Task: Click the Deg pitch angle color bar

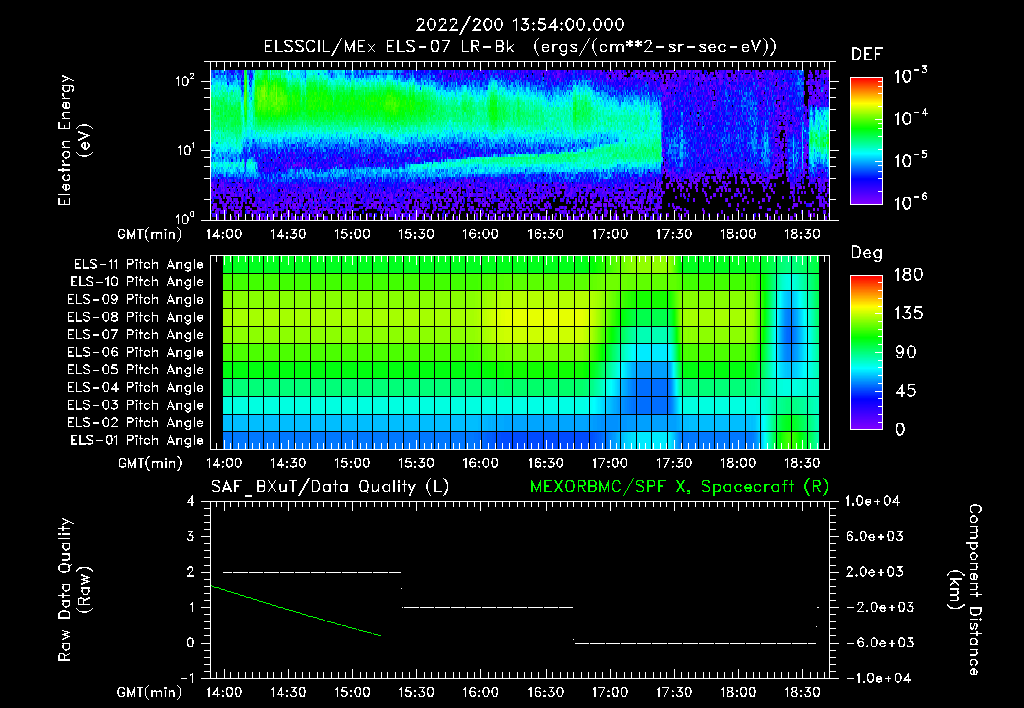Action: [x=866, y=353]
